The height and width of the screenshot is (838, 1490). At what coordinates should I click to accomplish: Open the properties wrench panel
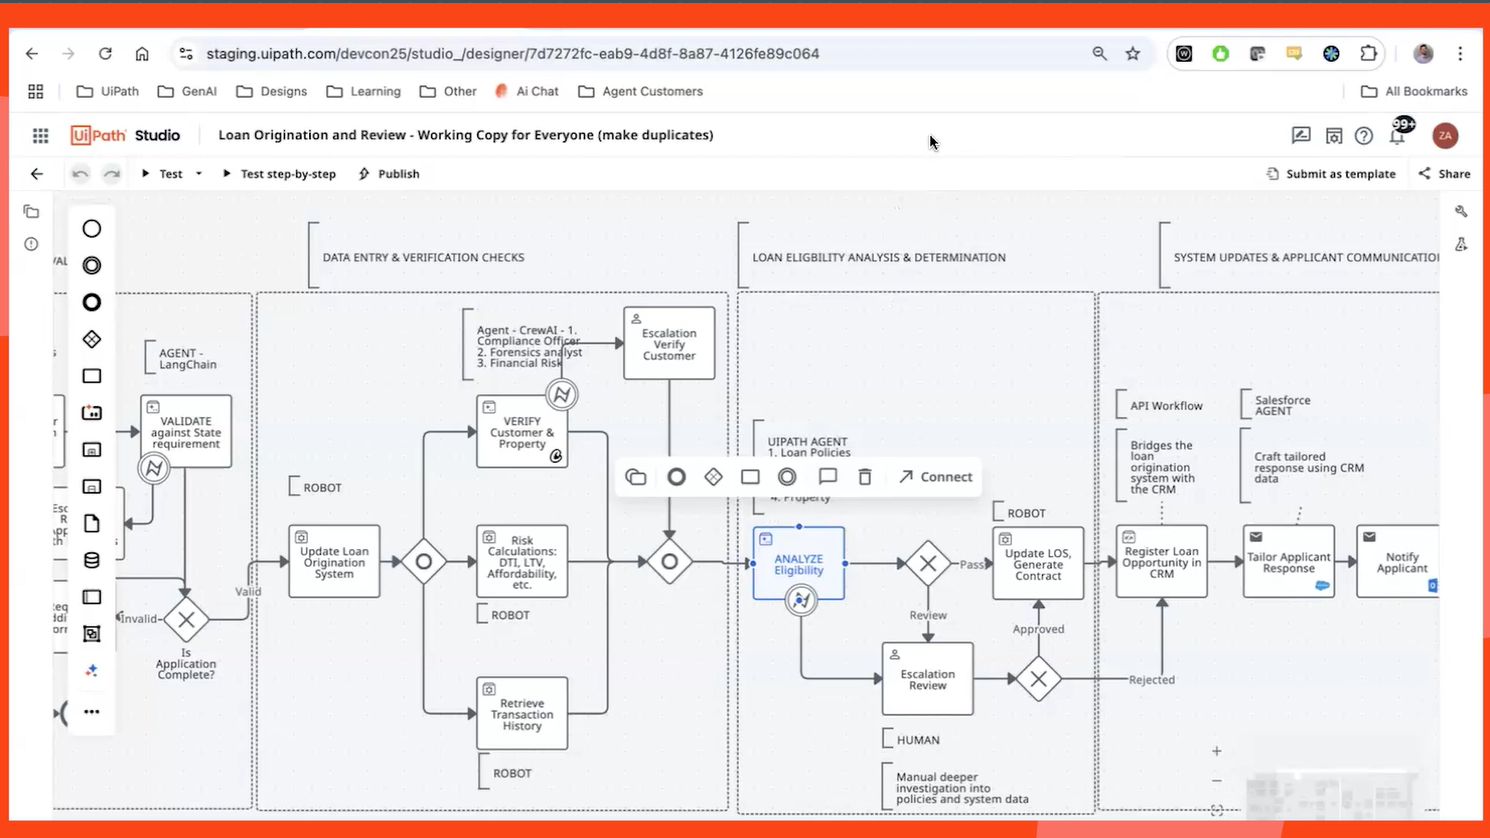tap(1461, 212)
